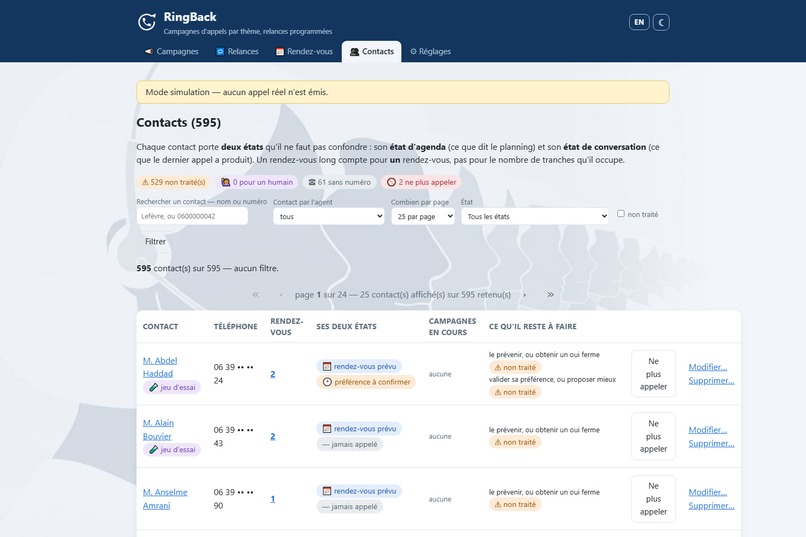Click Supprimer link for Abdel Haddad

click(711, 381)
